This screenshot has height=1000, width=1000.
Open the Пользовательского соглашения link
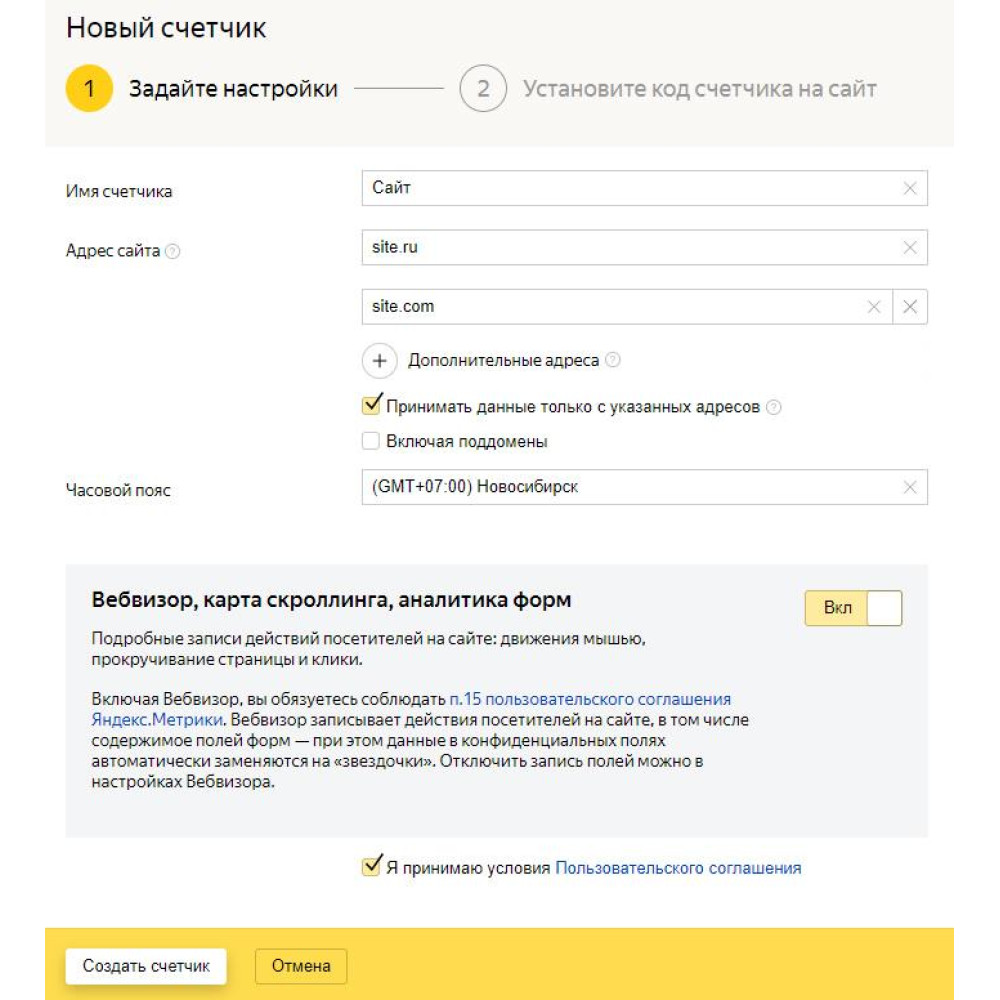pyautogui.click(x=678, y=868)
